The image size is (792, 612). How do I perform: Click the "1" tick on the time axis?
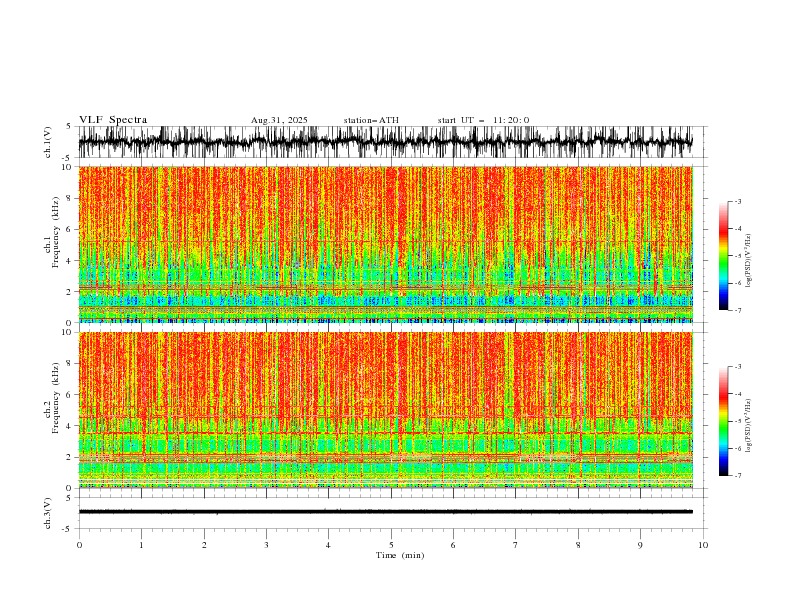[141, 545]
